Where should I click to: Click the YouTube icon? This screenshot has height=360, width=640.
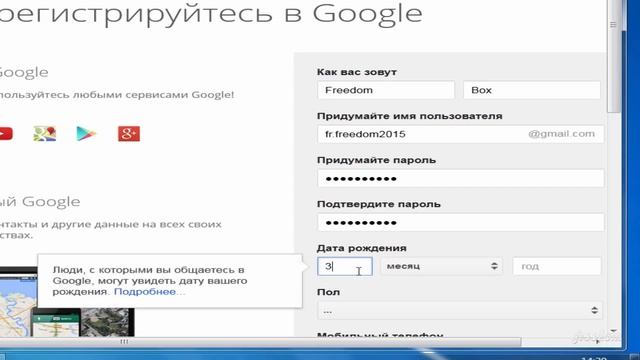click(x=6, y=134)
